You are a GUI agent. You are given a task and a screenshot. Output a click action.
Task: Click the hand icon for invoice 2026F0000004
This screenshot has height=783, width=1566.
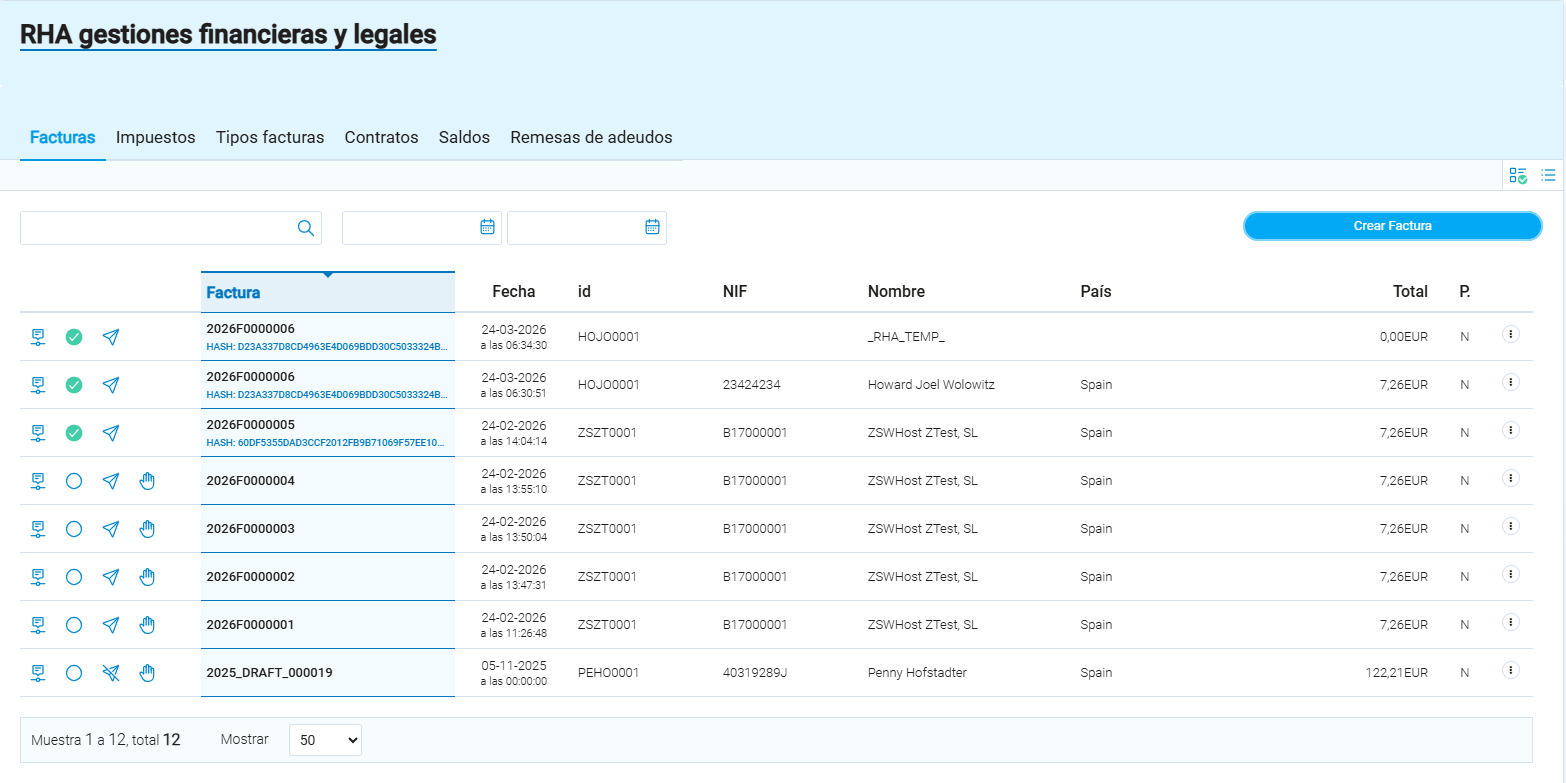(x=148, y=481)
